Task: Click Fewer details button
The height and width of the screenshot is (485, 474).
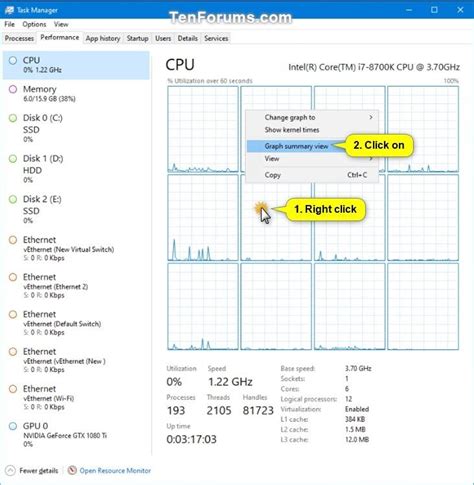Action: (32, 470)
